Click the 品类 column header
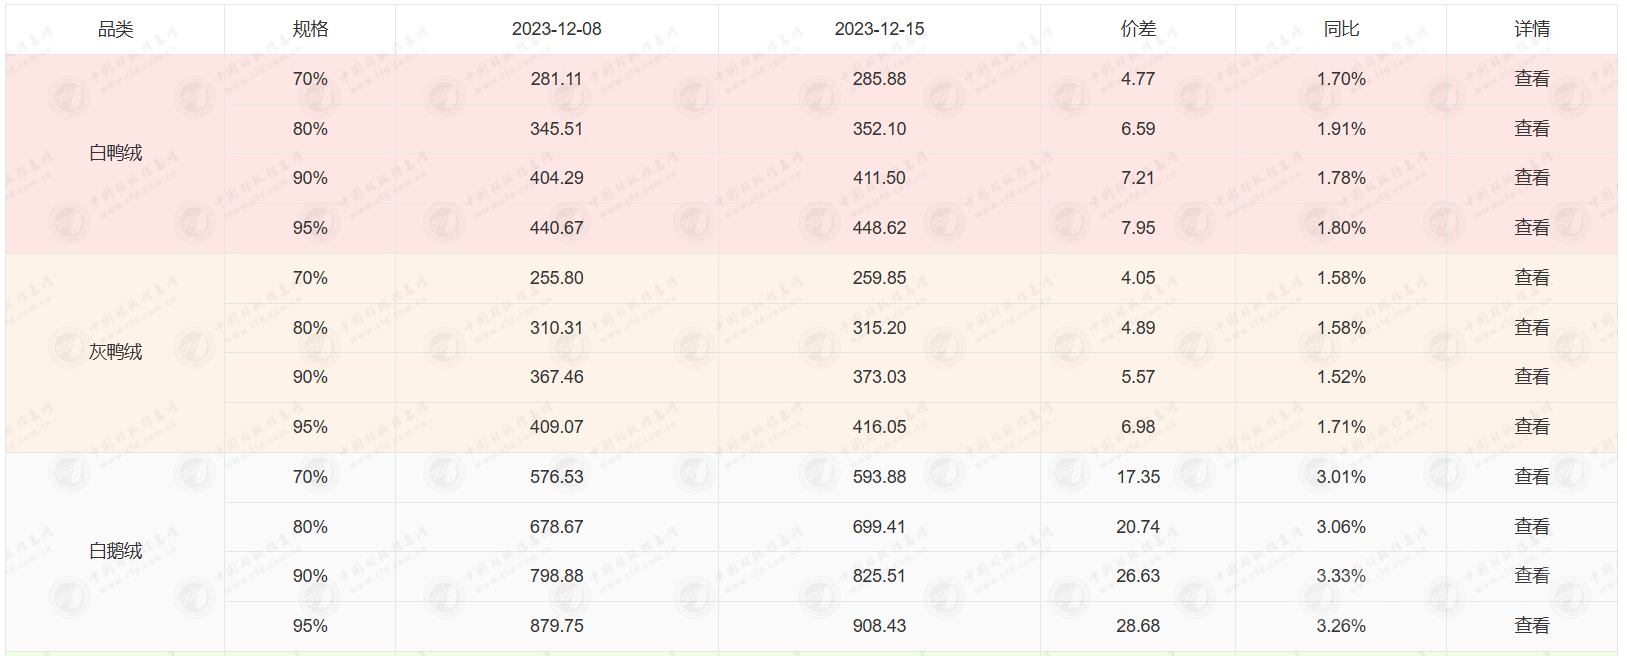Screen dimensions: 1627x656 coord(115,29)
